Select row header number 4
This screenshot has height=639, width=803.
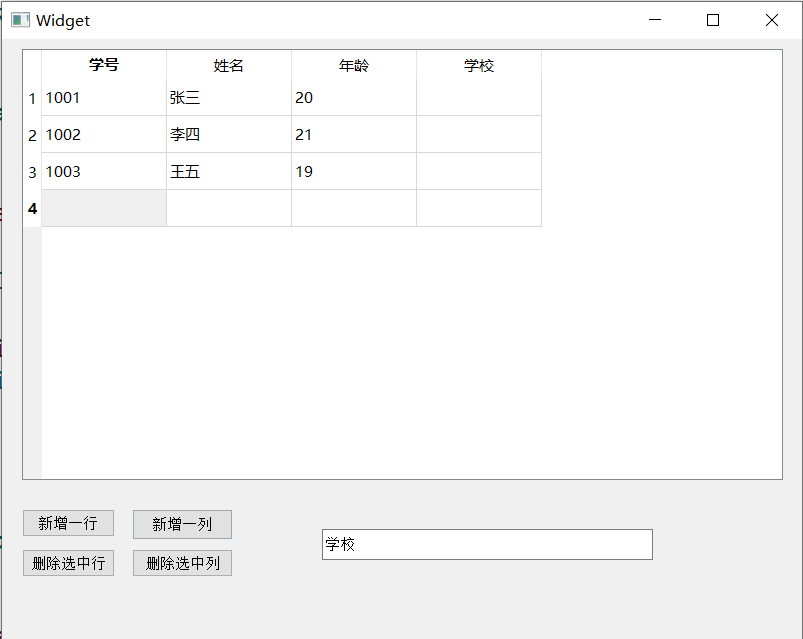32,208
